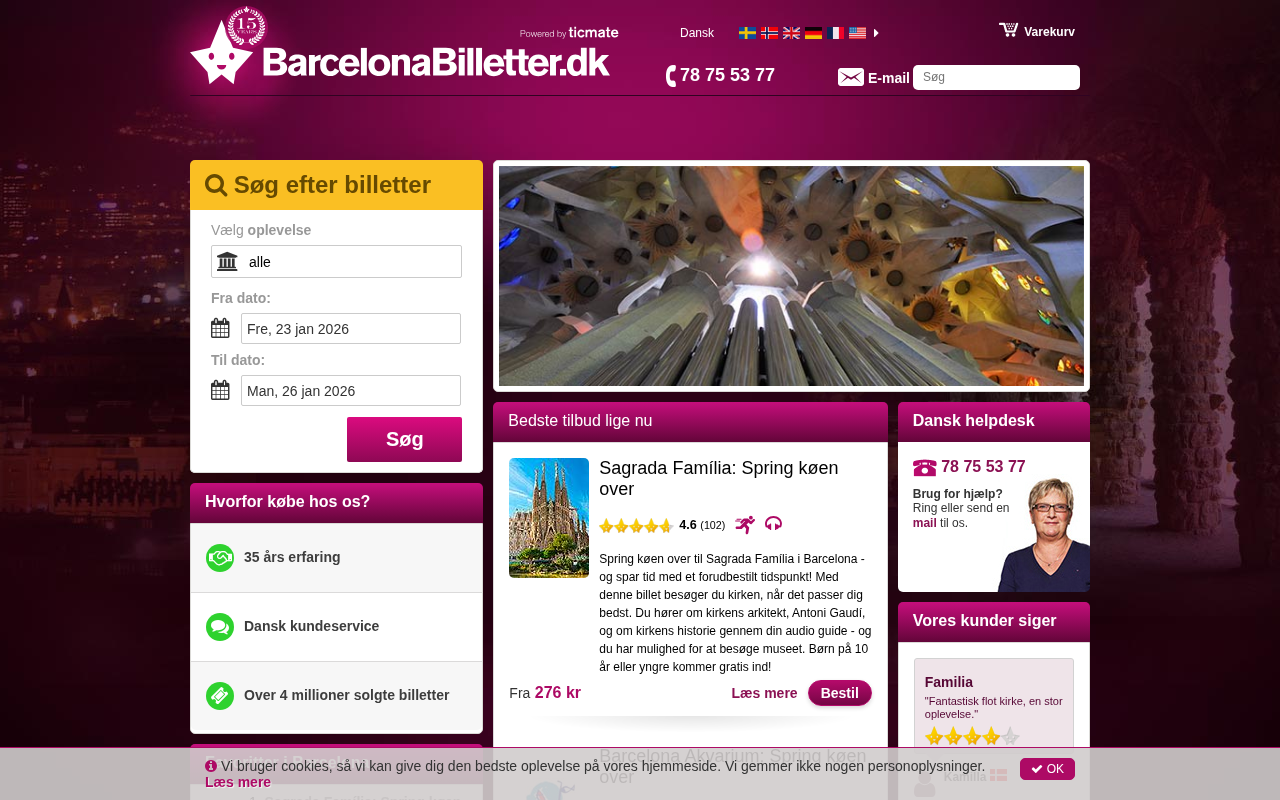1280x800 pixels.
Task: Open the Varekurv shopping cart icon
Action: 1009,30
